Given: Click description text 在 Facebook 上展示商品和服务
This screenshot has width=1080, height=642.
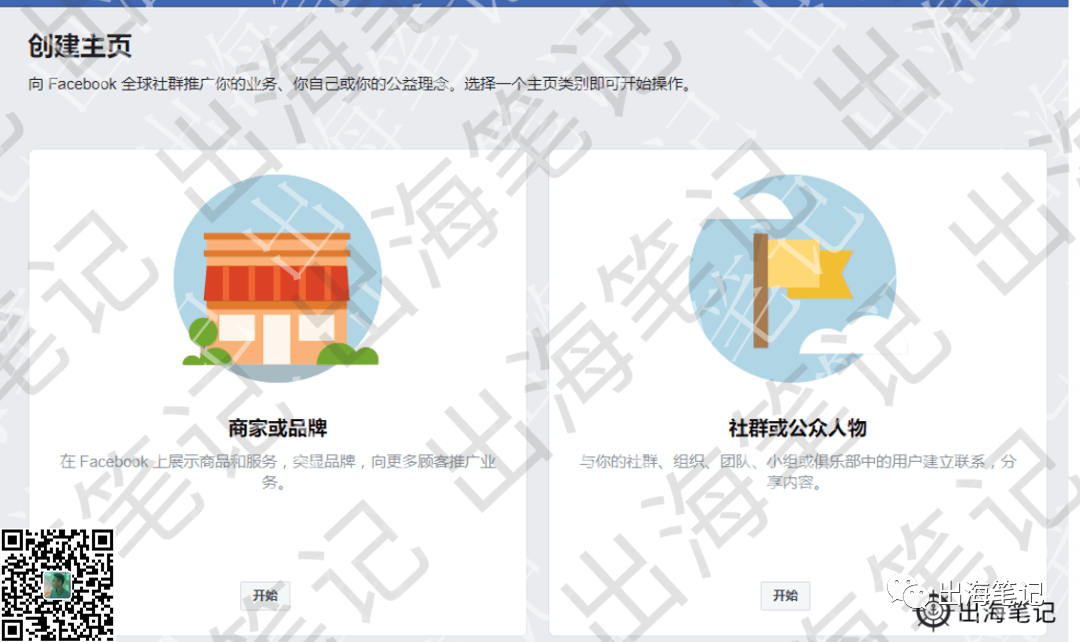Looking at the screenshot, I should point(278,471).
